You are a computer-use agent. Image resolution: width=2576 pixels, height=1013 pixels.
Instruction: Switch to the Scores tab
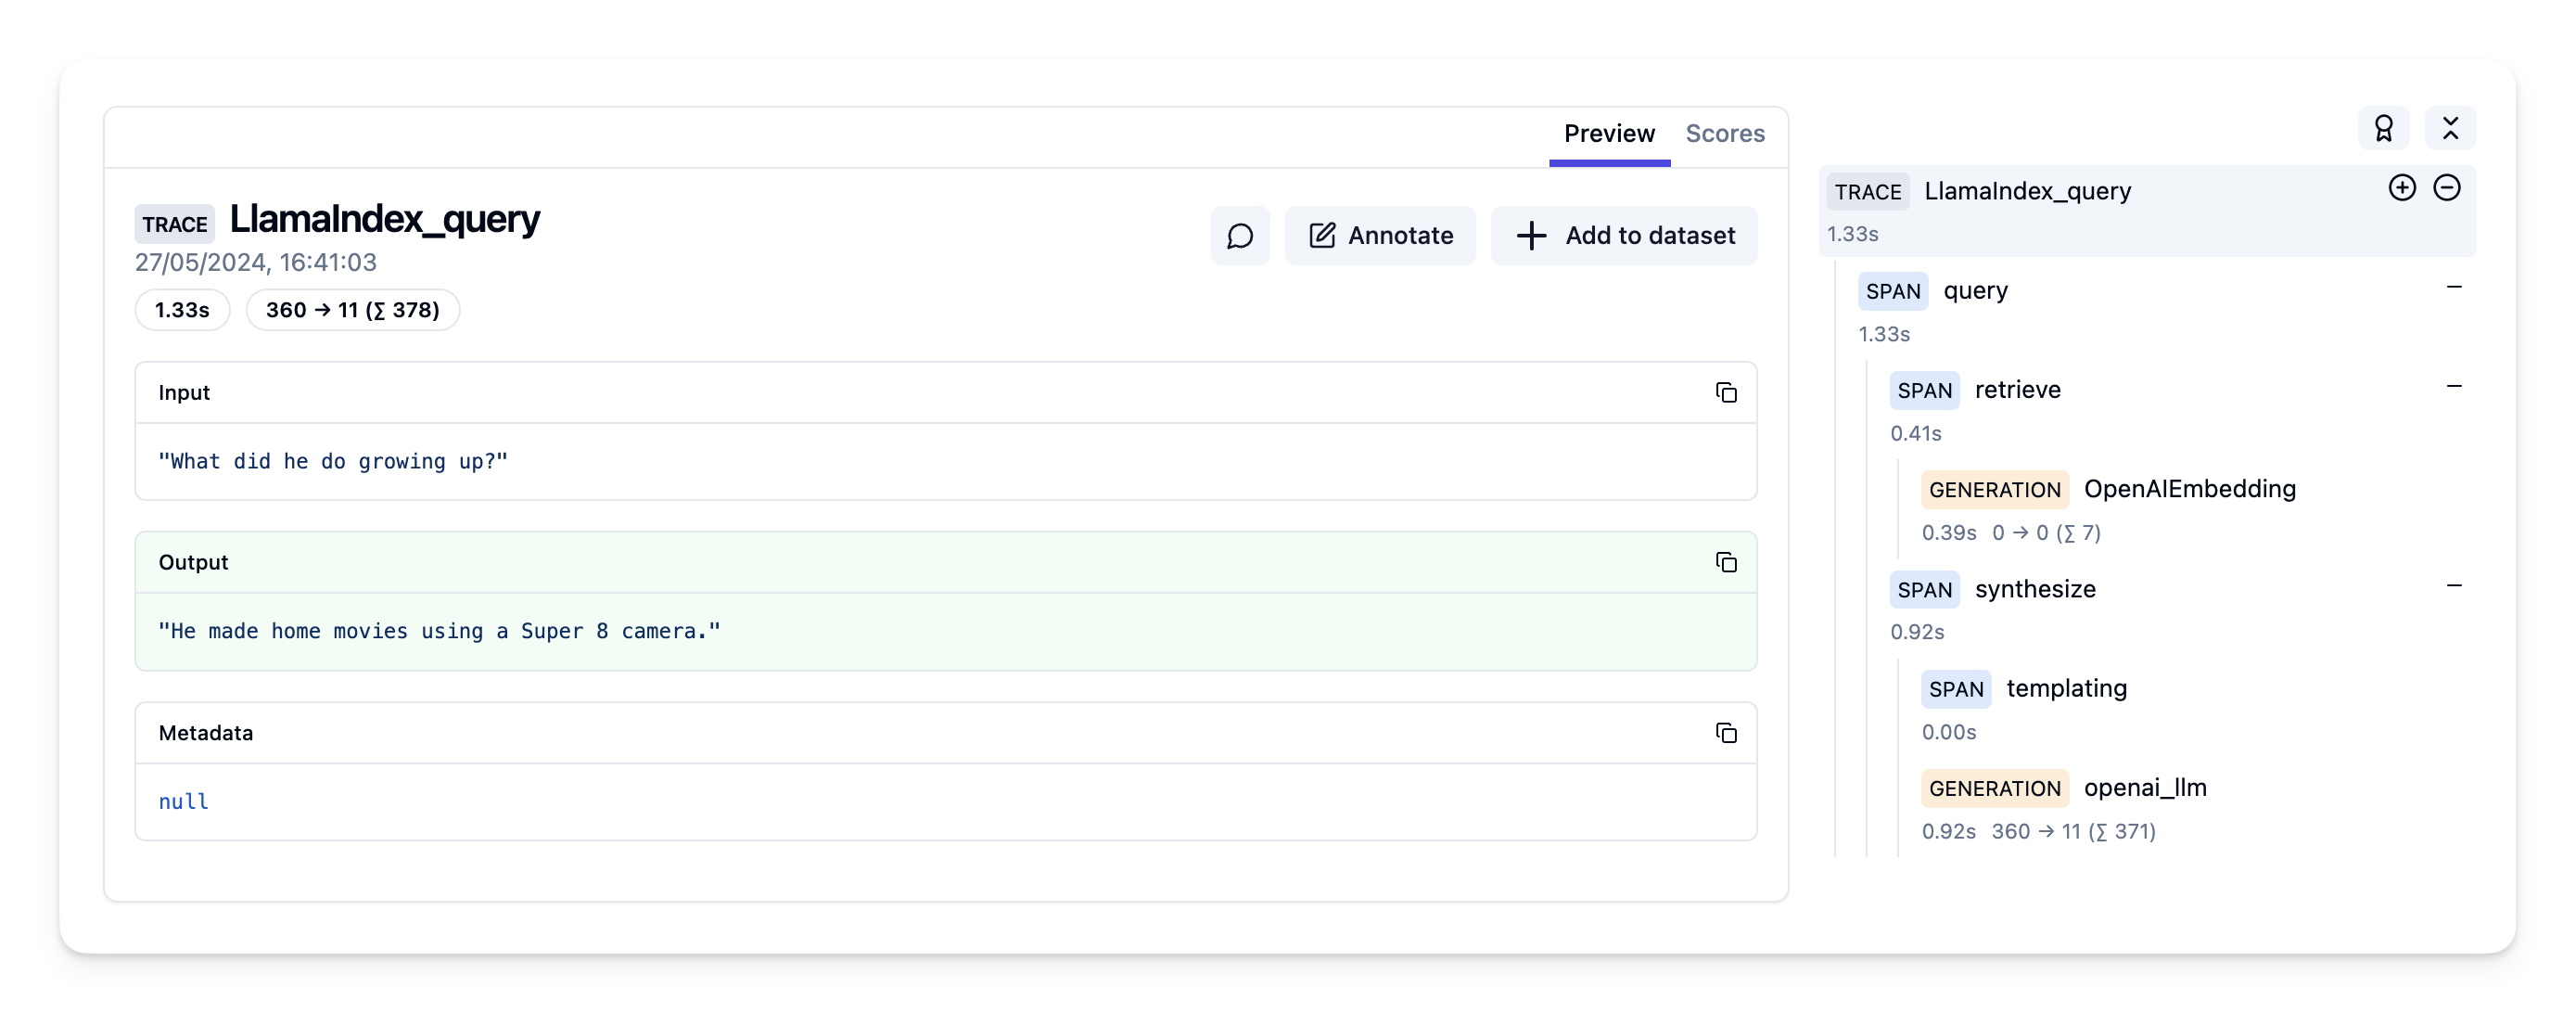[1725, 133]
